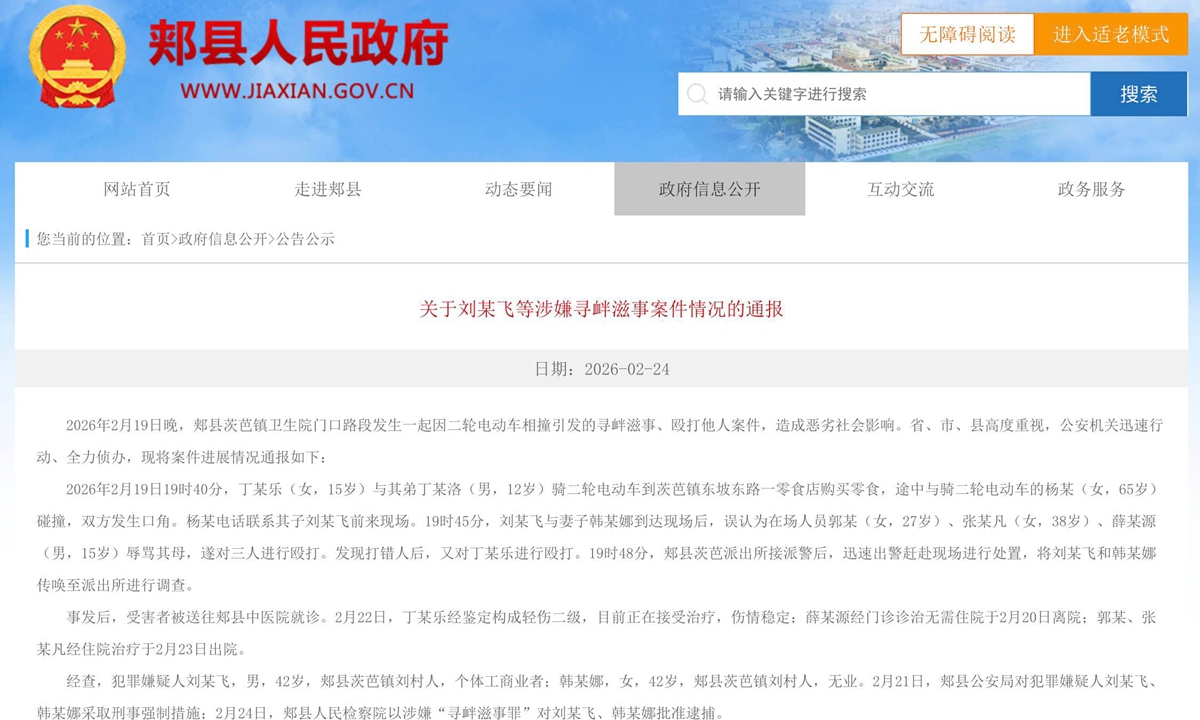The width and height of the screenshot is (1200, 720).
Task: Switch to 进入适老模式 elderly mode
Action: pos(1110,34)
